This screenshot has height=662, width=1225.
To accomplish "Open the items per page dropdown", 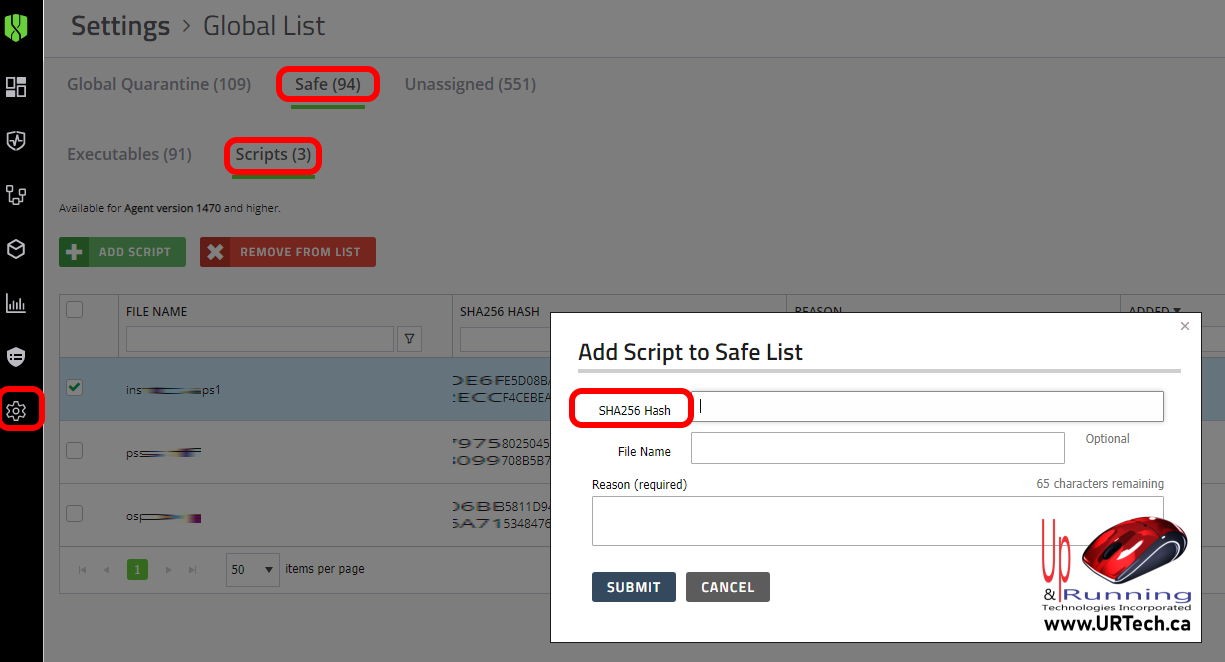I will [x=250, y=569].
